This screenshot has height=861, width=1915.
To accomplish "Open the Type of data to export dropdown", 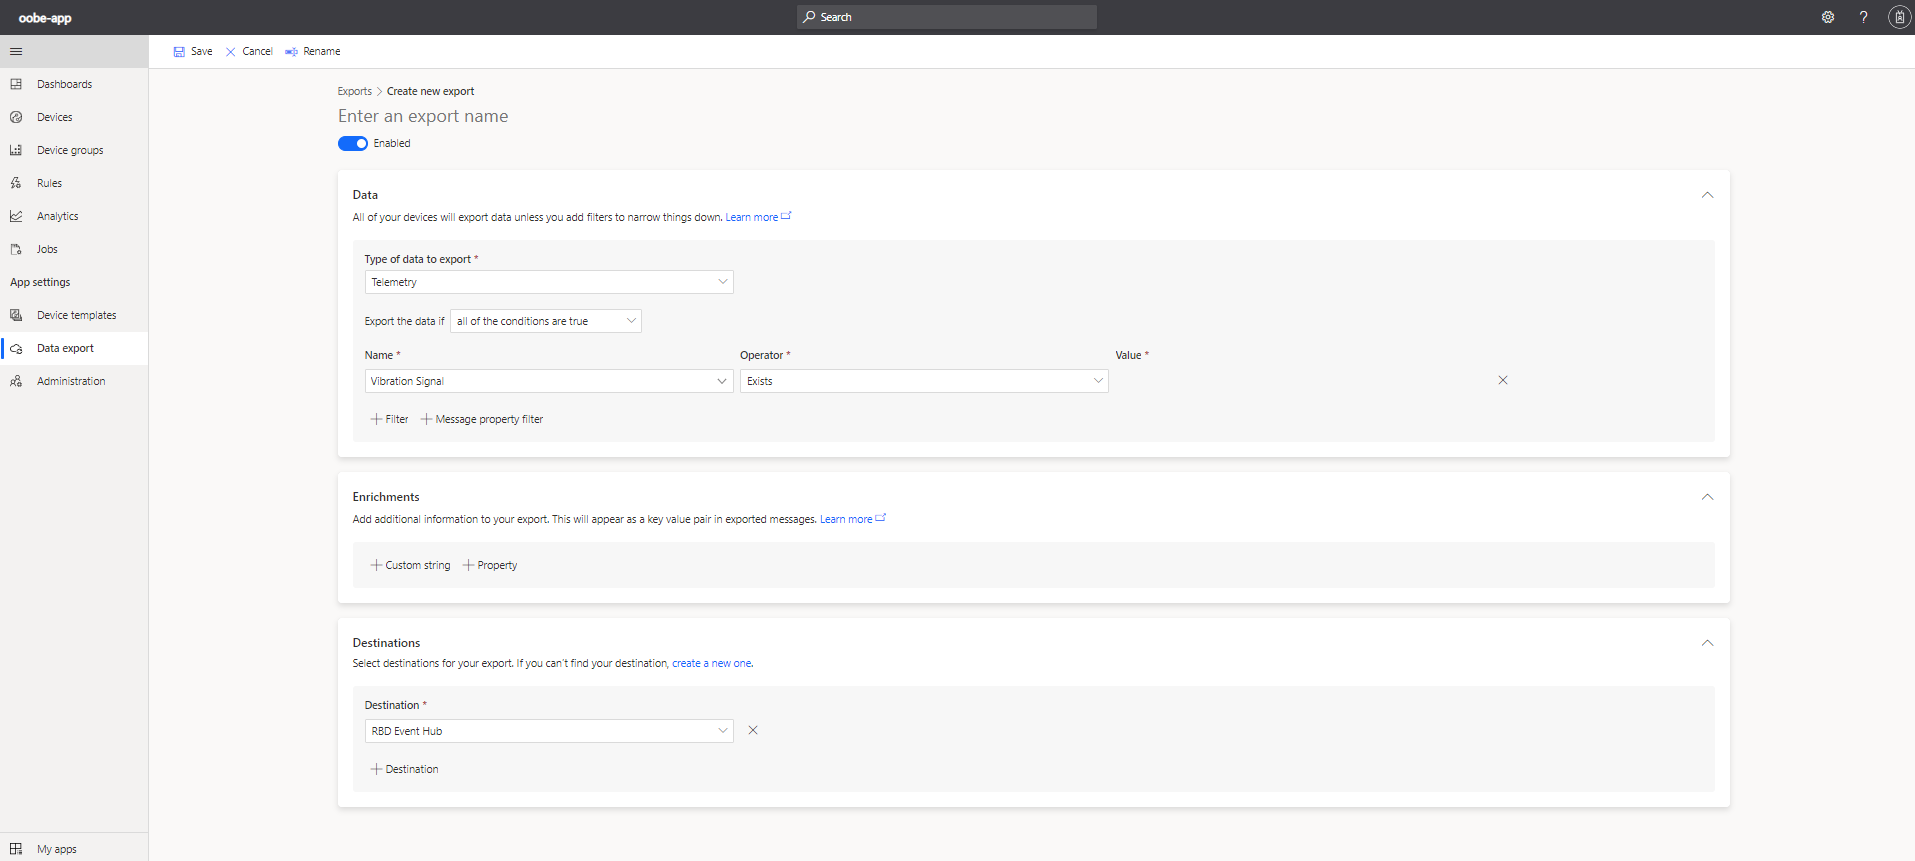I will (548, 282).
